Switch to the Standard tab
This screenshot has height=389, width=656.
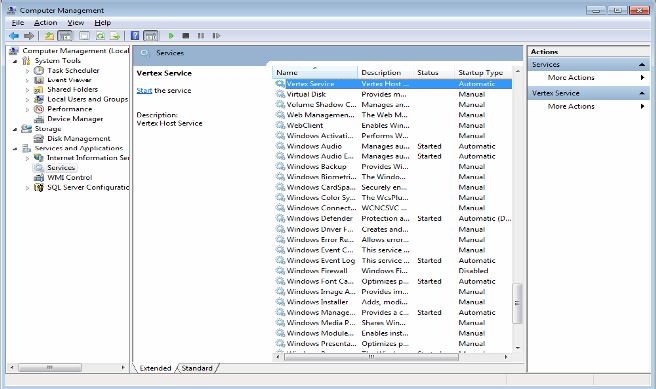click(197, 368)
